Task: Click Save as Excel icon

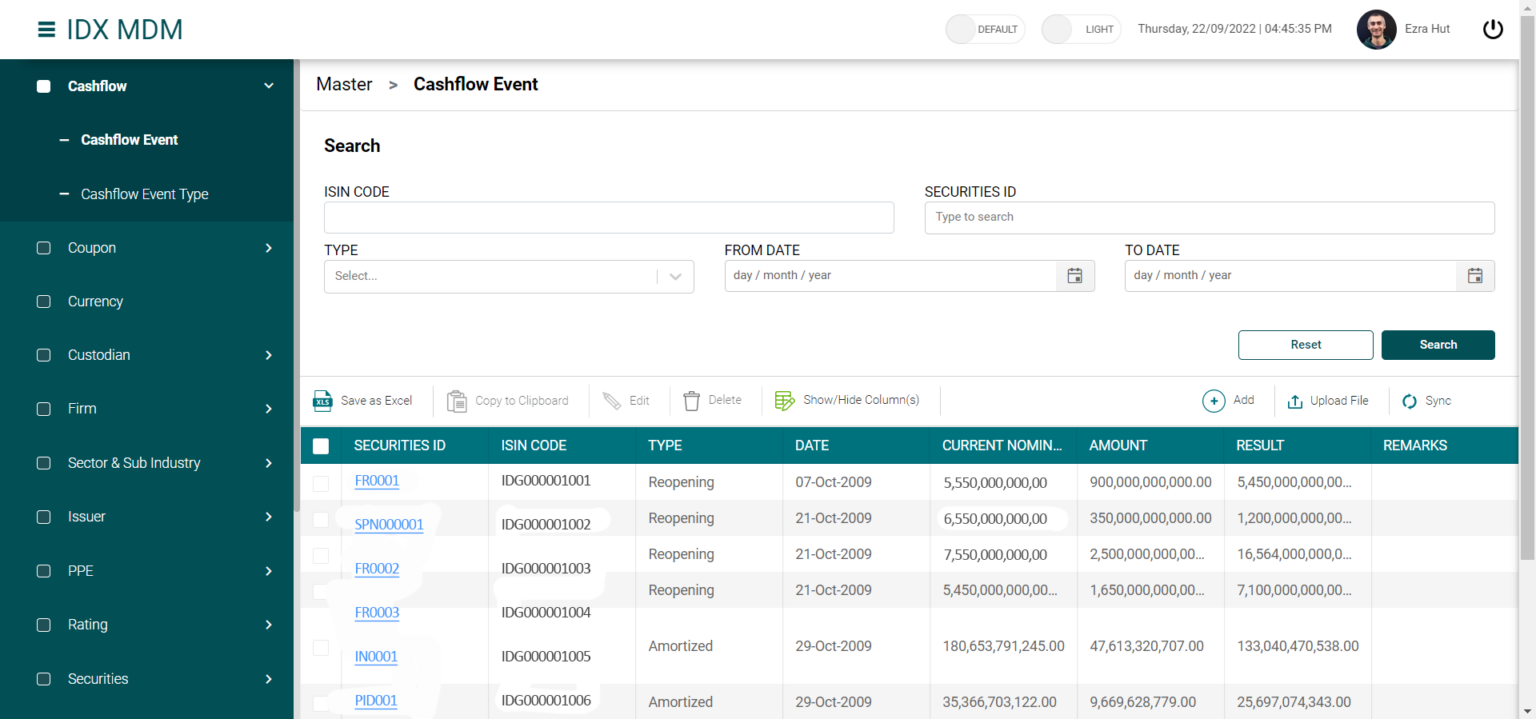Action: (323, 401)
